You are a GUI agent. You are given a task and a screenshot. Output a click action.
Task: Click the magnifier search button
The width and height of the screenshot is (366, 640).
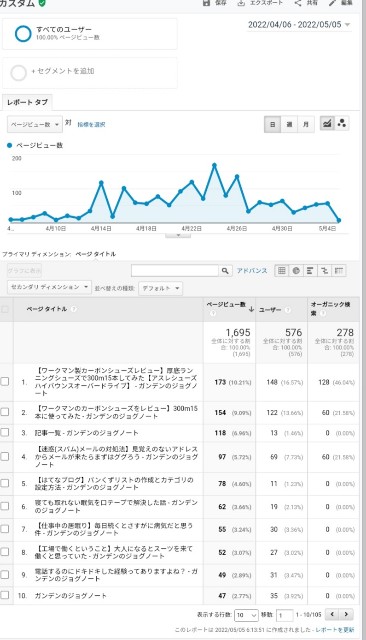tap(225, 271)
